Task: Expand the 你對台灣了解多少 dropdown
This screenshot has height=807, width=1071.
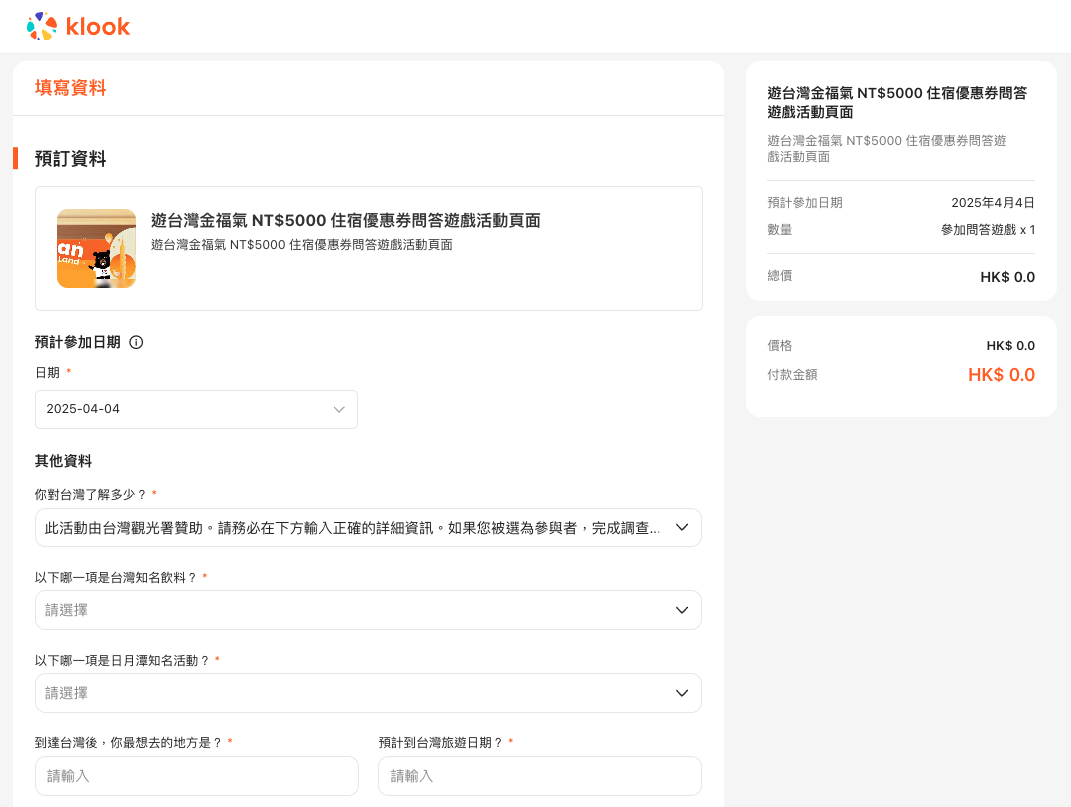Action: pyautogui.click(x=368, y=528)
